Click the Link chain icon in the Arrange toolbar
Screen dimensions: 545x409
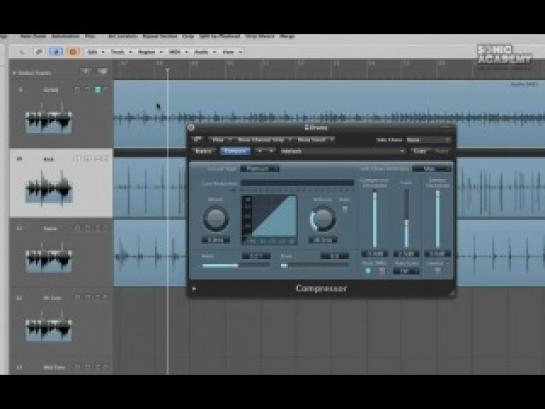39,52
